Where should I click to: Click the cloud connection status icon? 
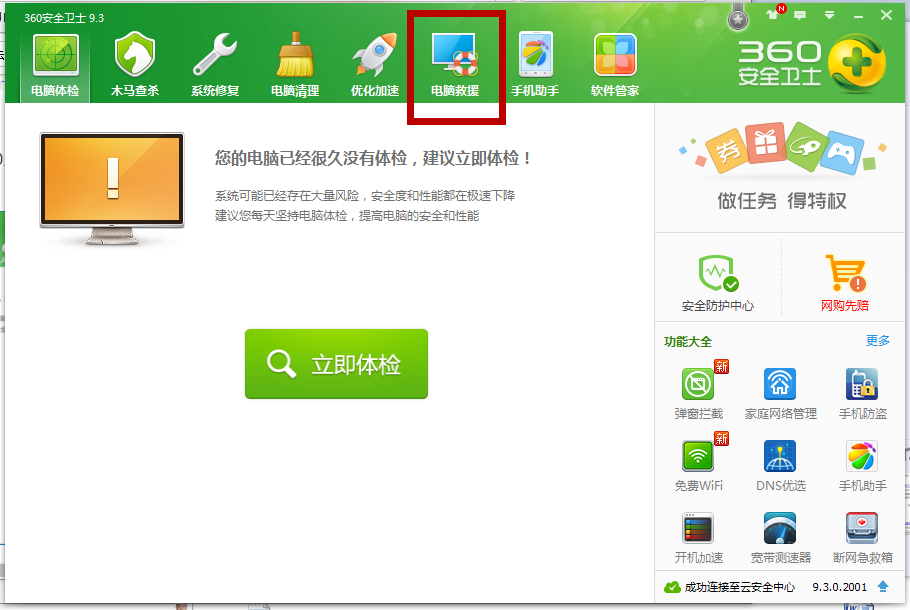click(672, 587)
